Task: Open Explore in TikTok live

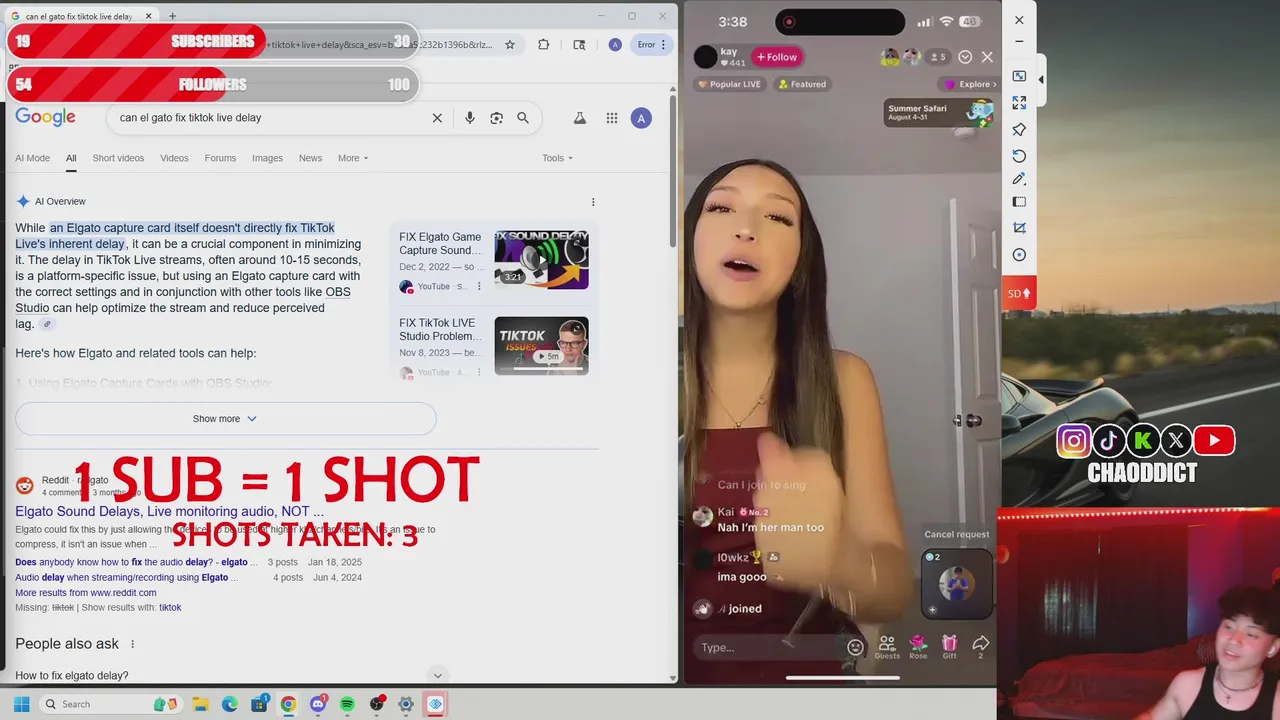Action: [x=969, y=84]
